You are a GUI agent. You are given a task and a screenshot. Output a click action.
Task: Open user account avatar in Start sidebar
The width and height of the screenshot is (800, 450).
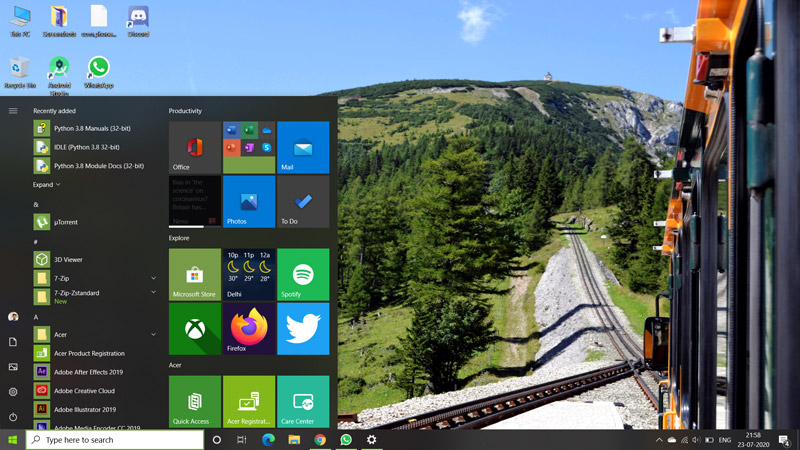point(13,317)
